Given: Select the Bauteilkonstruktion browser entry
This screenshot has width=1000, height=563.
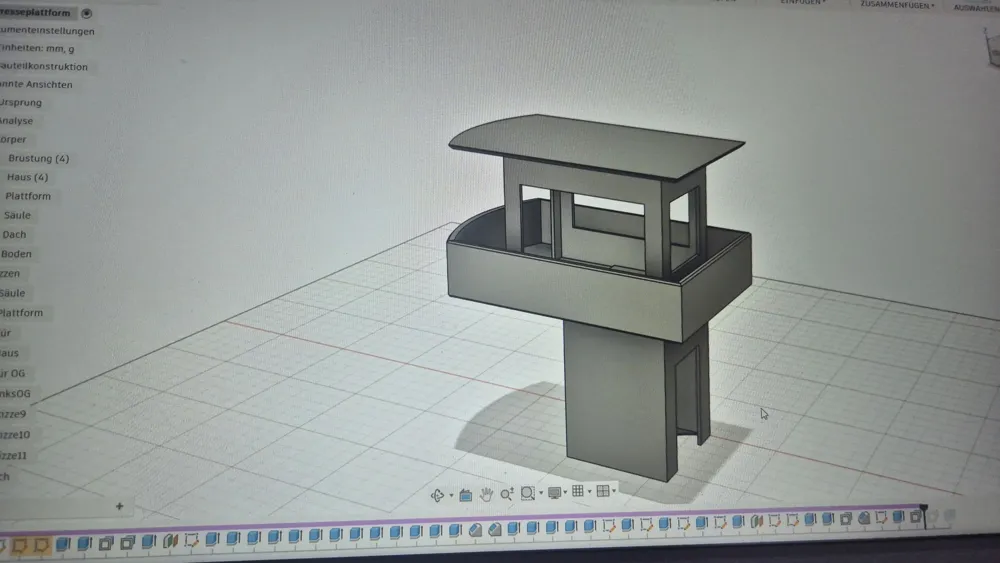Looking at the screenshot, I should click(44, 66).
